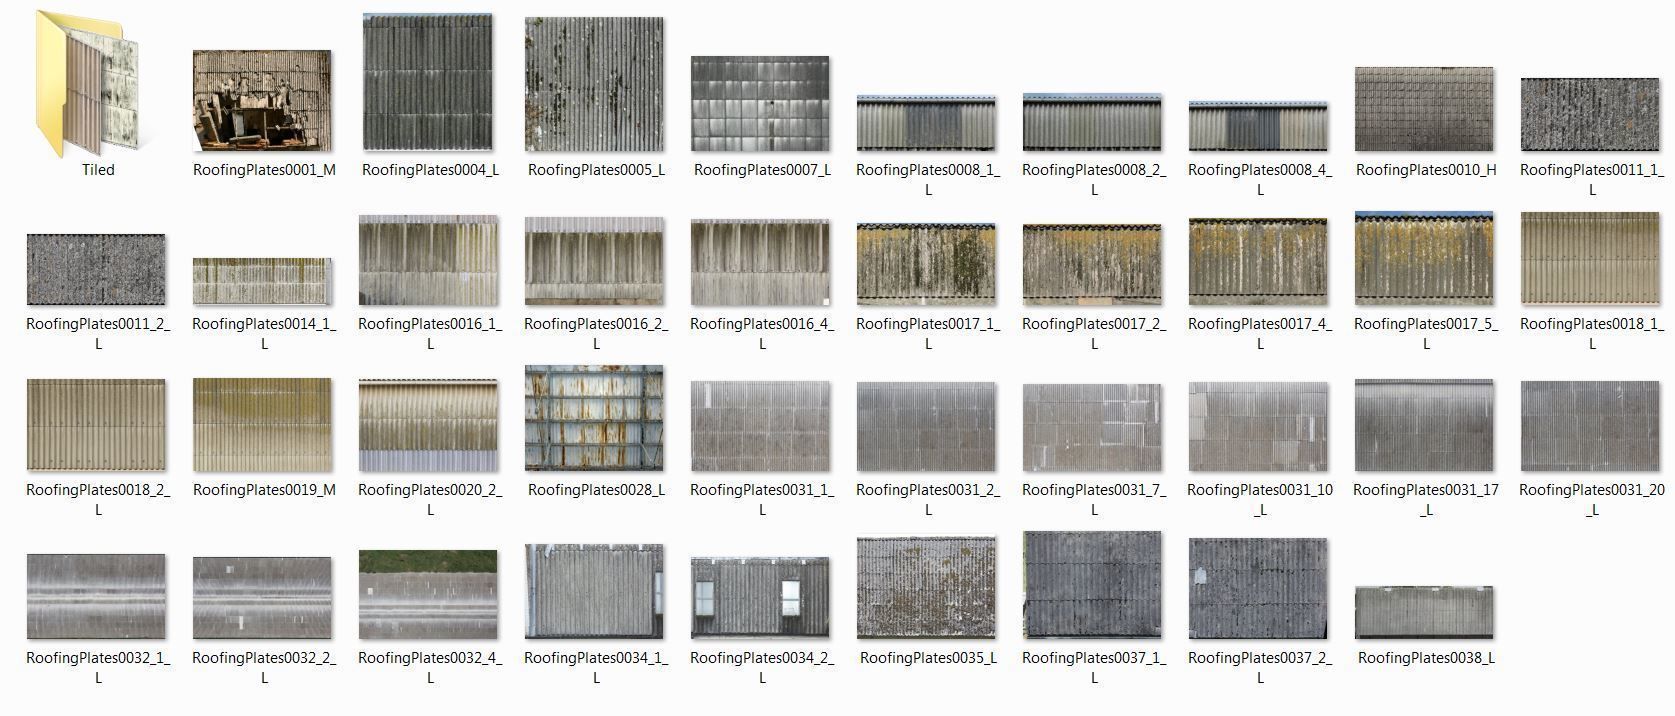Click the 'RoofingPlates0005_L' file name
Viewport: 1675px width, 716px height.
tap(596, 170)
